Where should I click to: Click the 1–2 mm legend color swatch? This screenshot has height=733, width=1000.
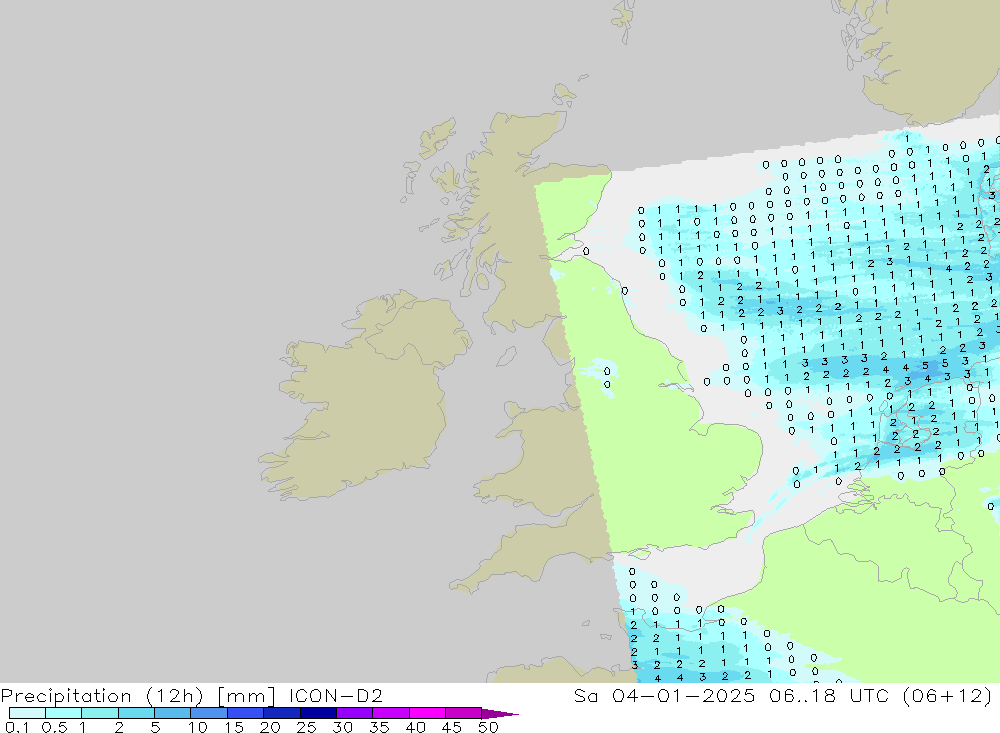(x=100, y=713)
